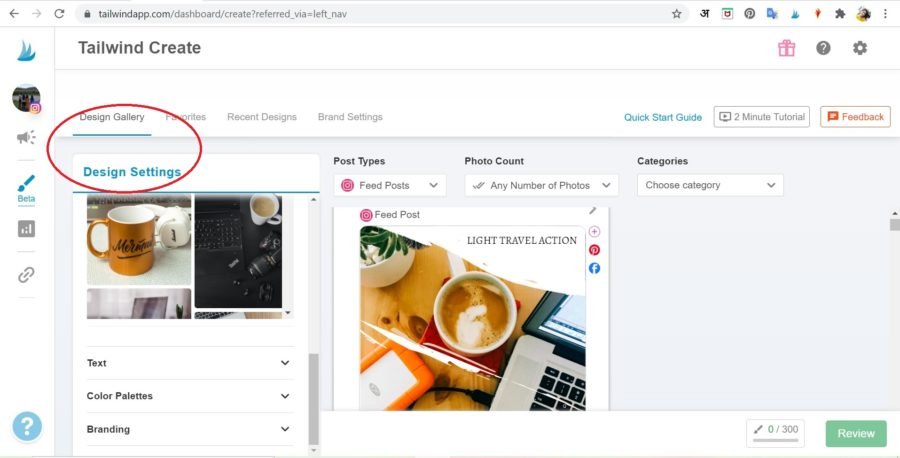
Task: Switch to the Recent Designs tab
Action: pyautogui.click(x=262, y=117)
